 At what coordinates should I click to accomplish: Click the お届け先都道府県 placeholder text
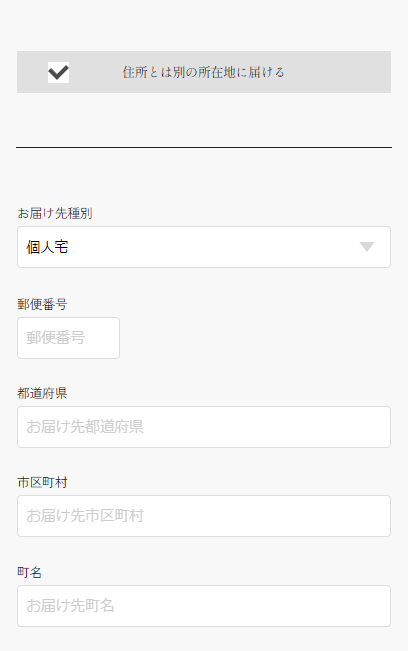85,427
